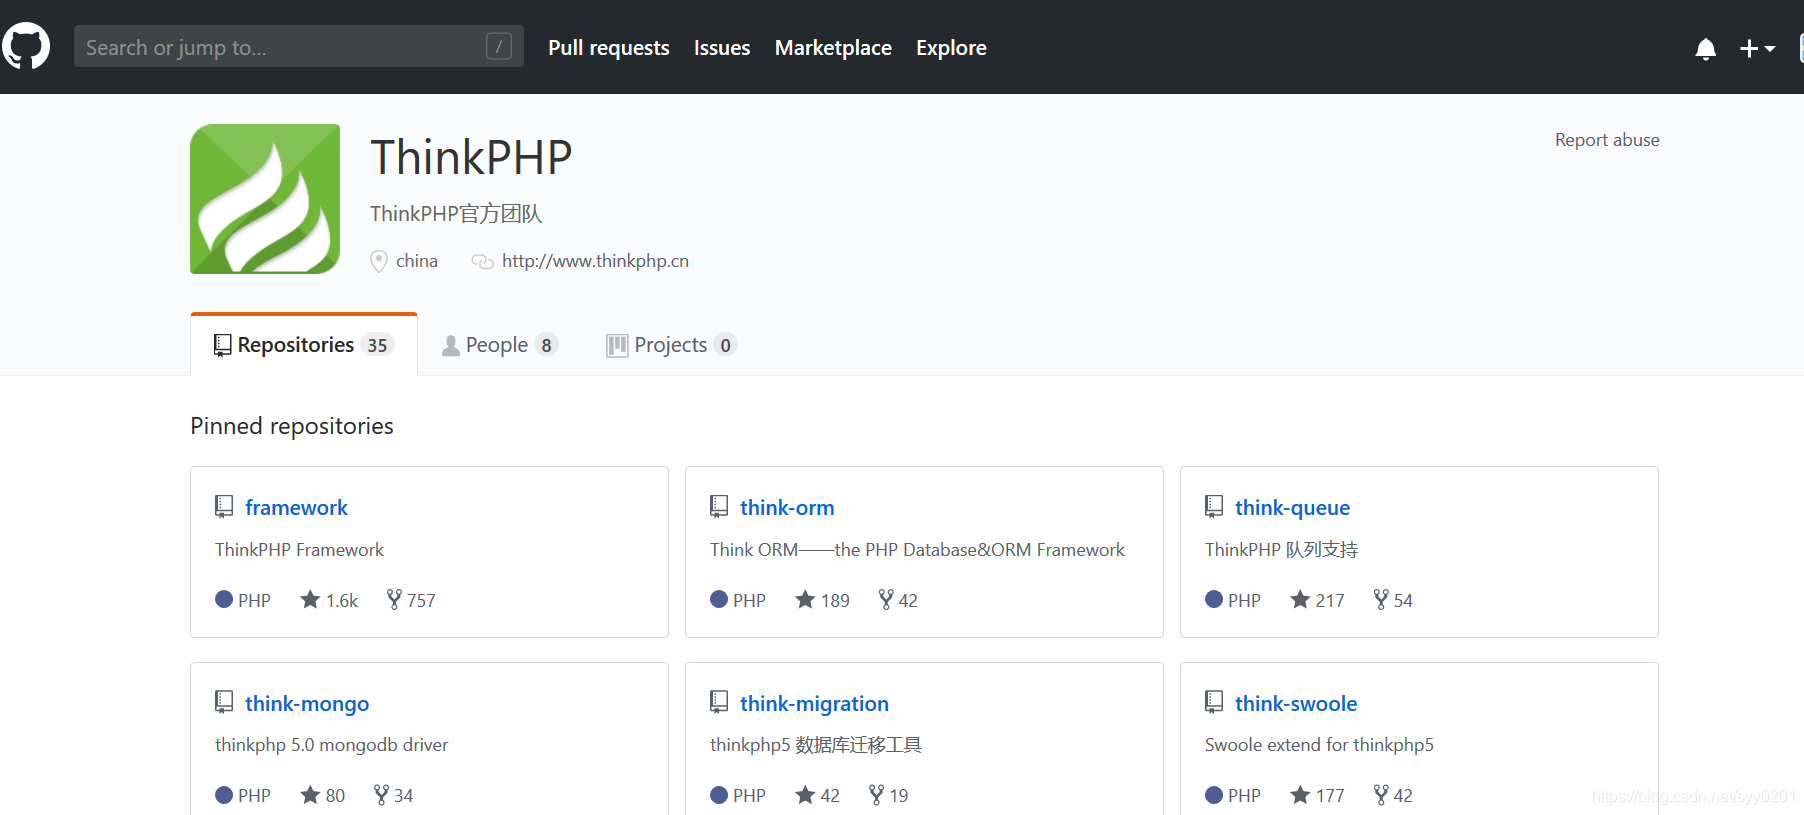Click the repo icon beside framework
The image size is (1804, 815).
coord(224,507)
